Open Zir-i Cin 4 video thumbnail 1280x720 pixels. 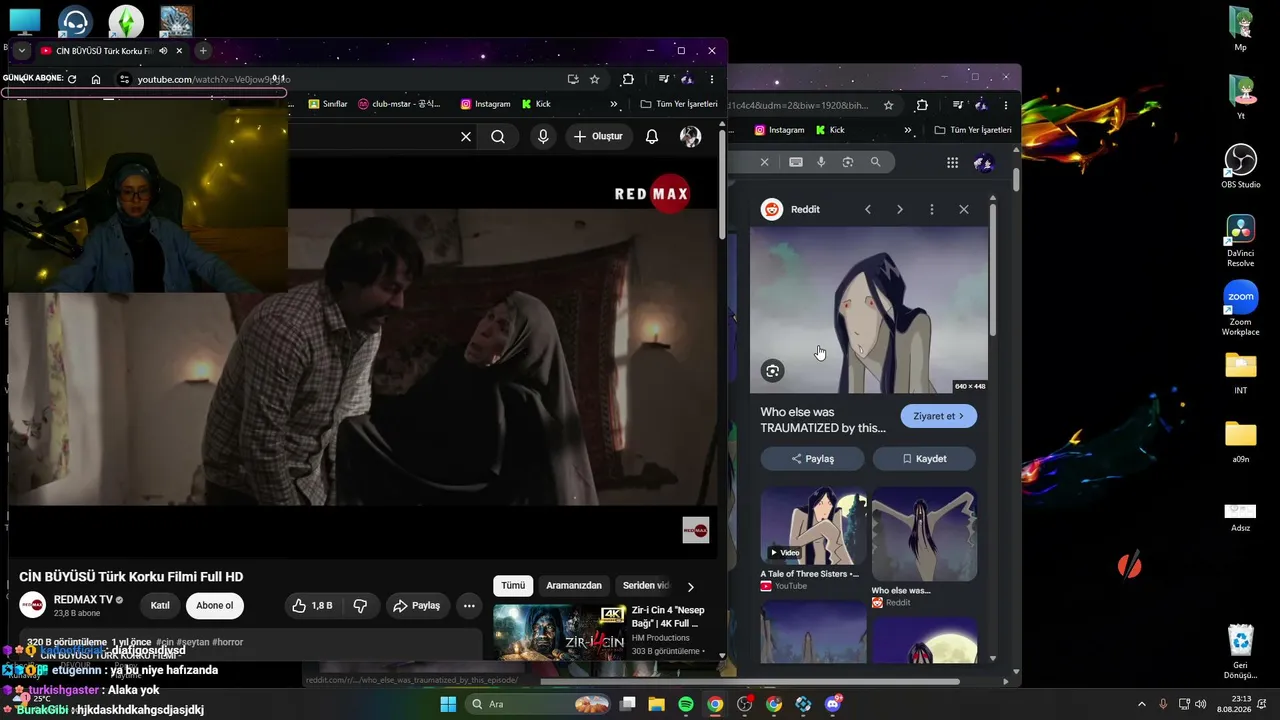pyautogui.click(x=560, y=632)
